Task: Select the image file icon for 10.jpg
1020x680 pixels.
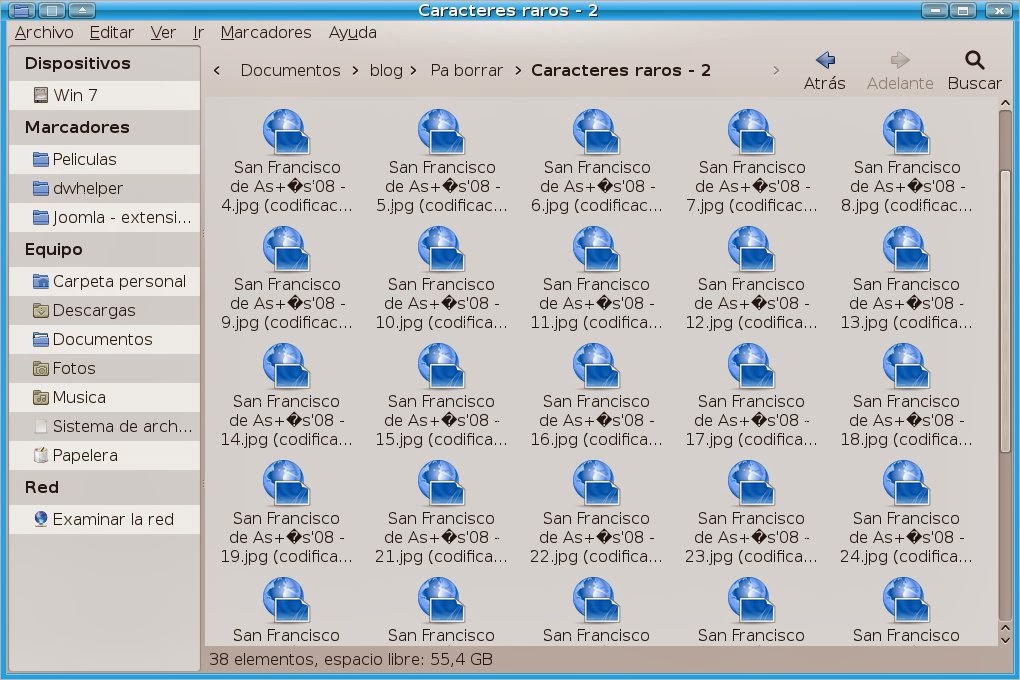Action: [441, 249]
